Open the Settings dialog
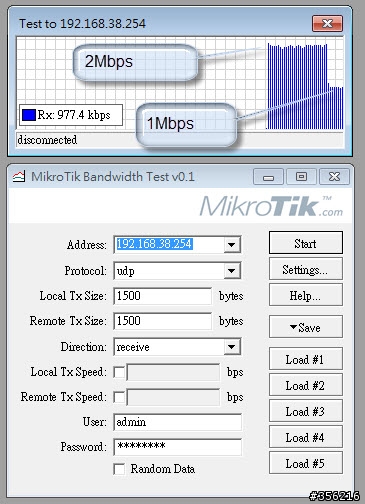Screen dimensions: 365x504 306,269
